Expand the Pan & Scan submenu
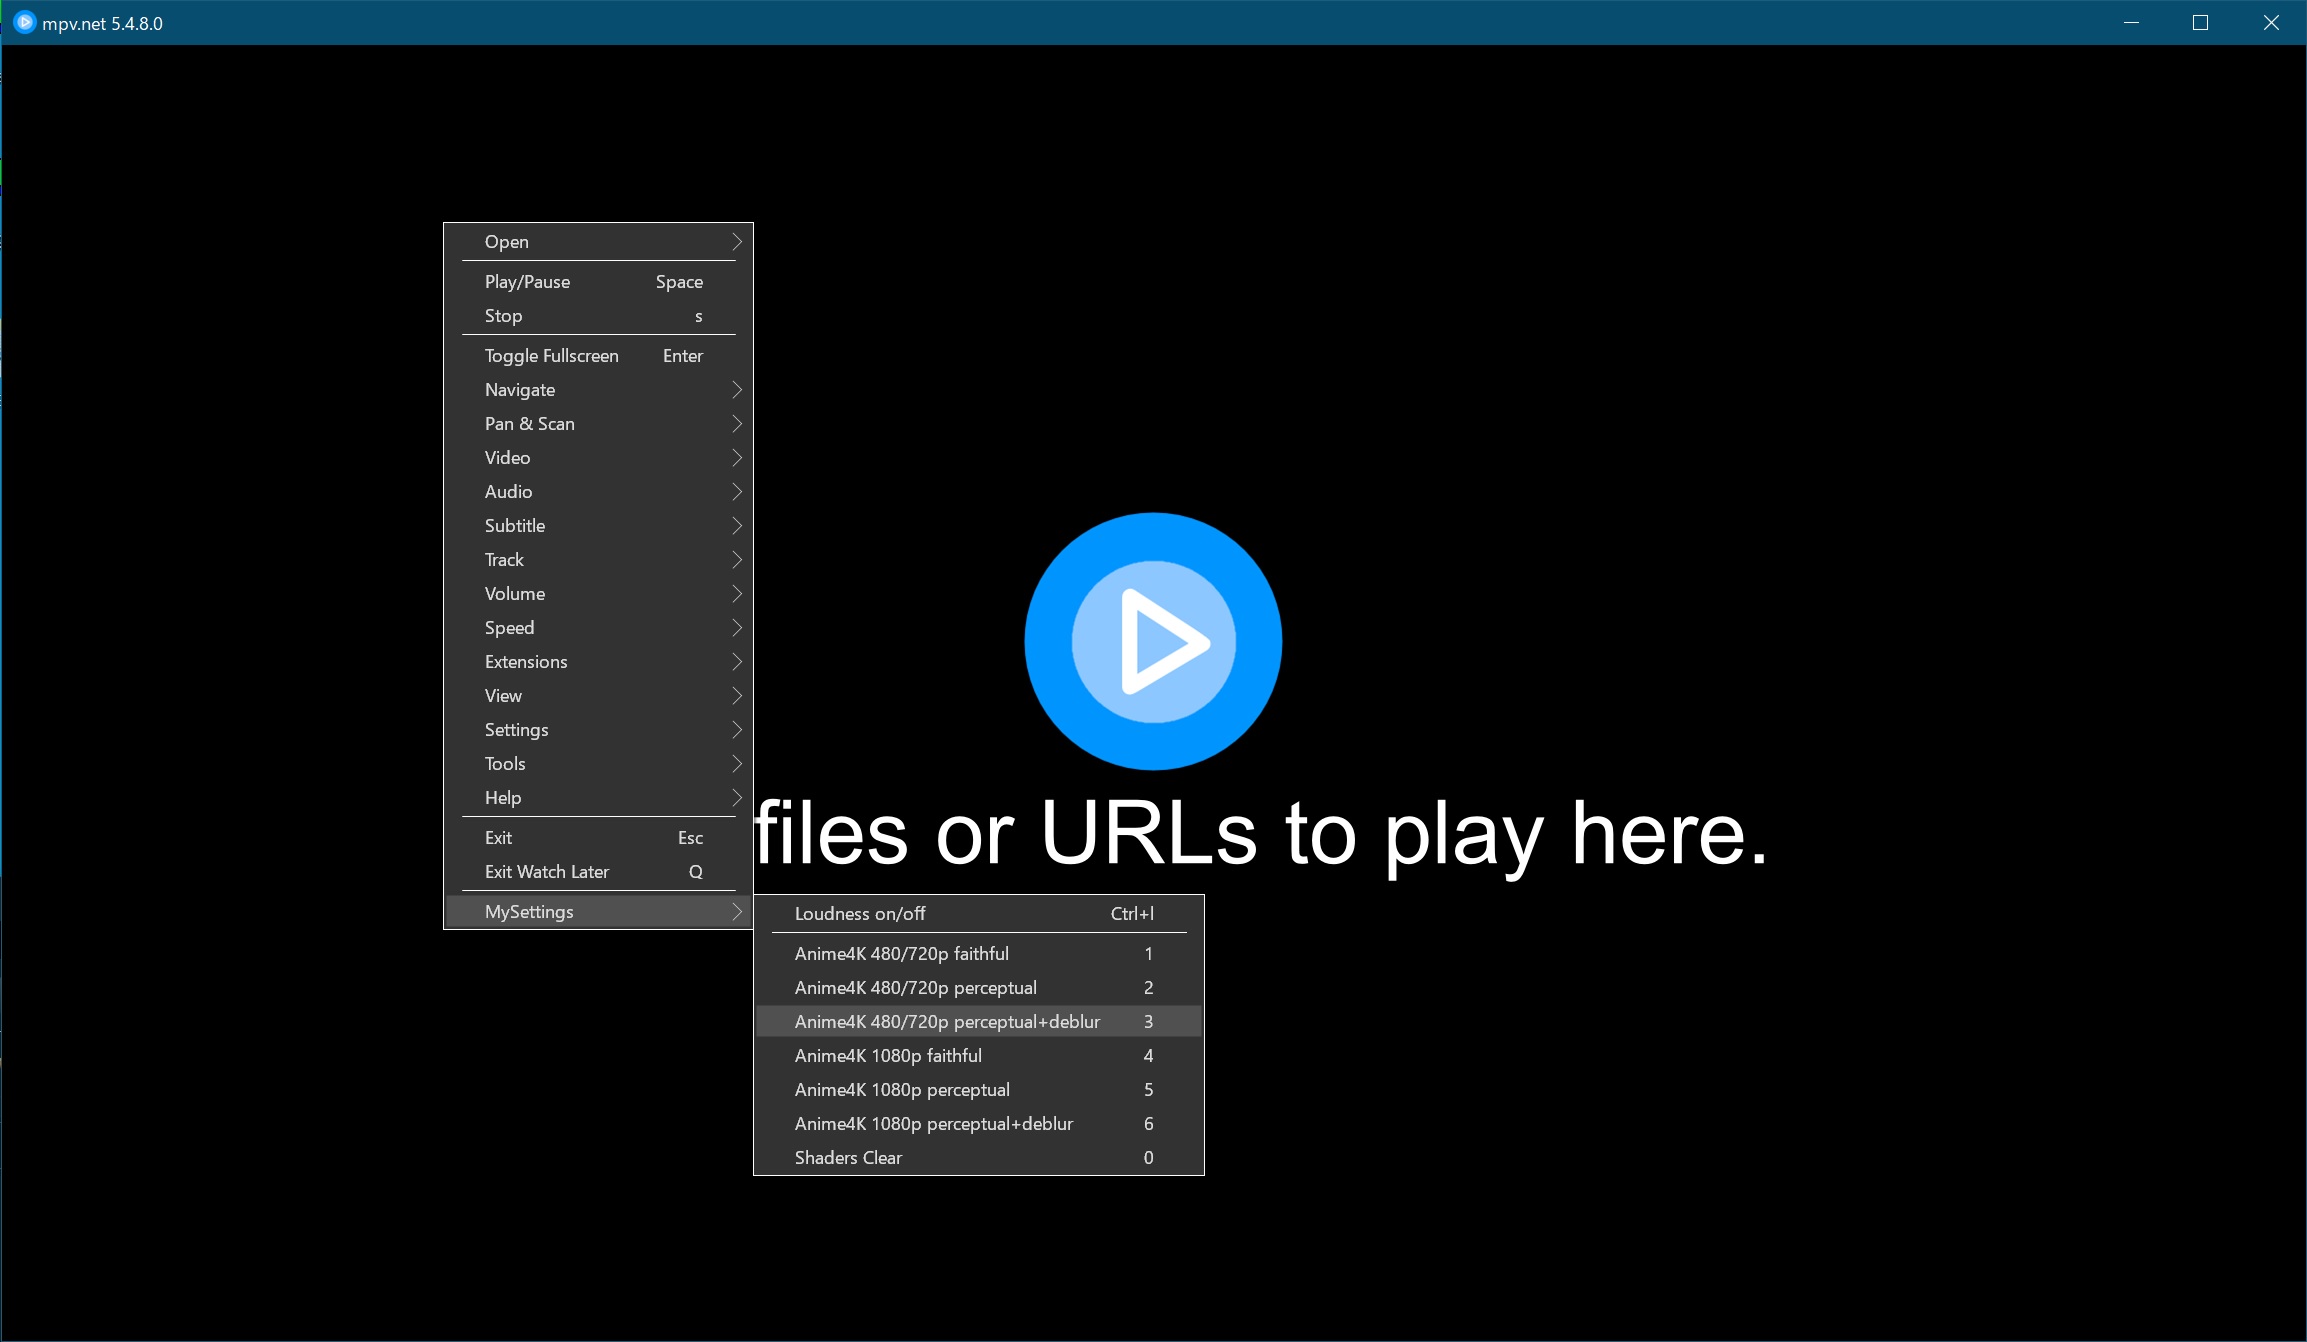The width and height of the screenshot is (2307, 1342). pos(529,423)
